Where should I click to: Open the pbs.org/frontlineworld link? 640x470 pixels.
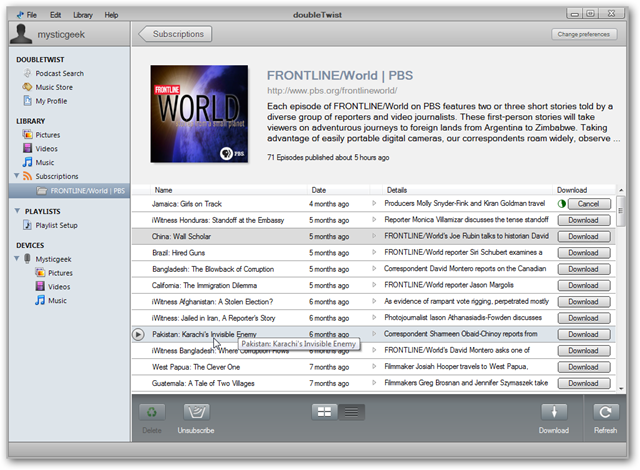[x=332, y=91]
